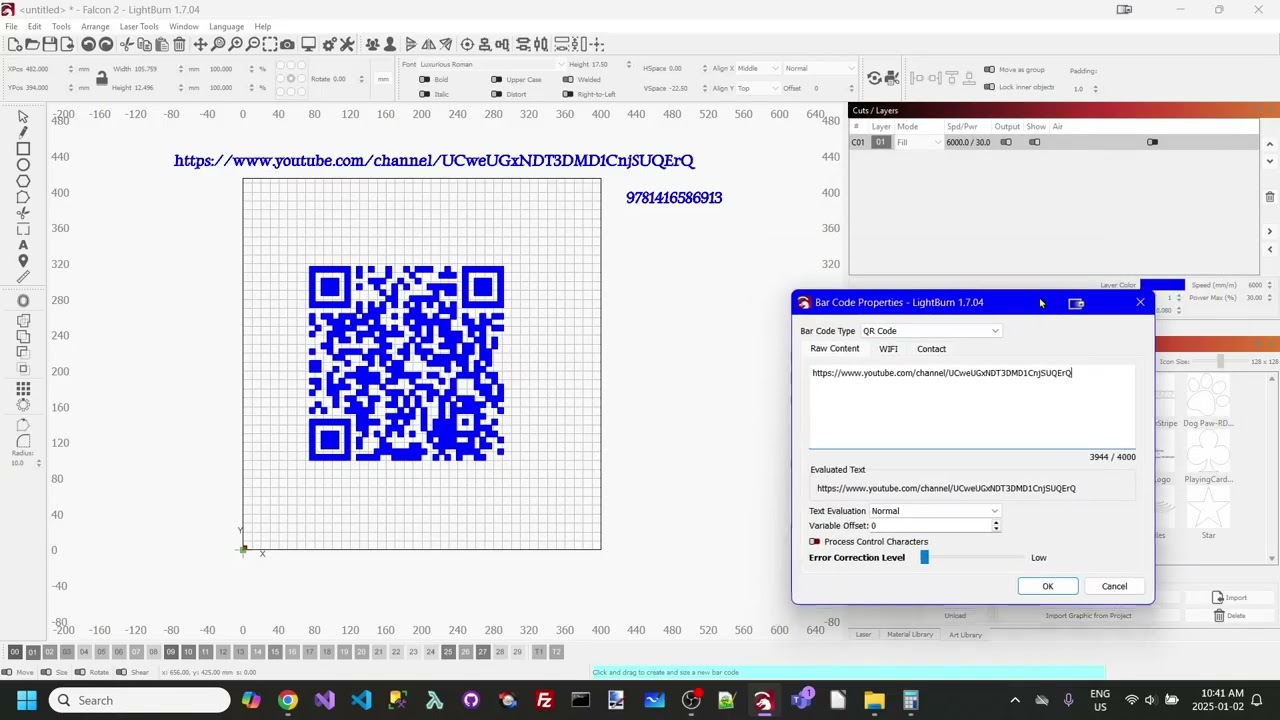This screenshot has width=1280, height=720.
Task: Select the Position Laser pin tool
Action: (23, 261)
